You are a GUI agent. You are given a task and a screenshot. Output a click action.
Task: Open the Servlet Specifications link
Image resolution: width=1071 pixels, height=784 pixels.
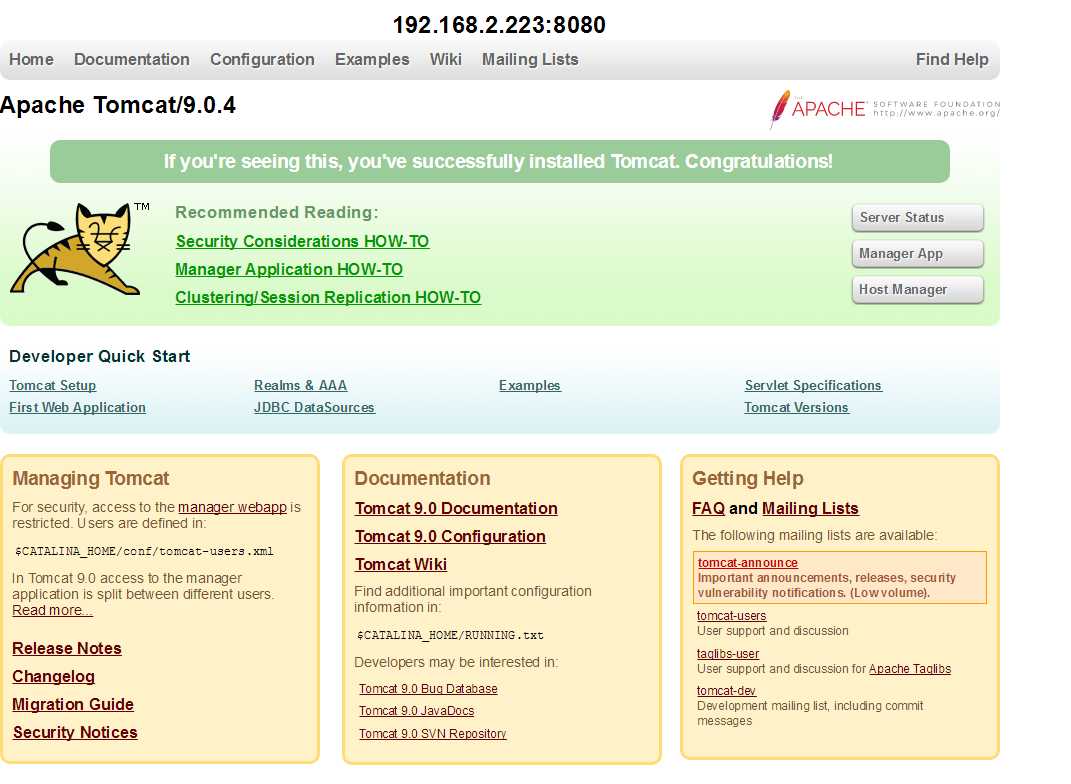click(x=813, y=385)
